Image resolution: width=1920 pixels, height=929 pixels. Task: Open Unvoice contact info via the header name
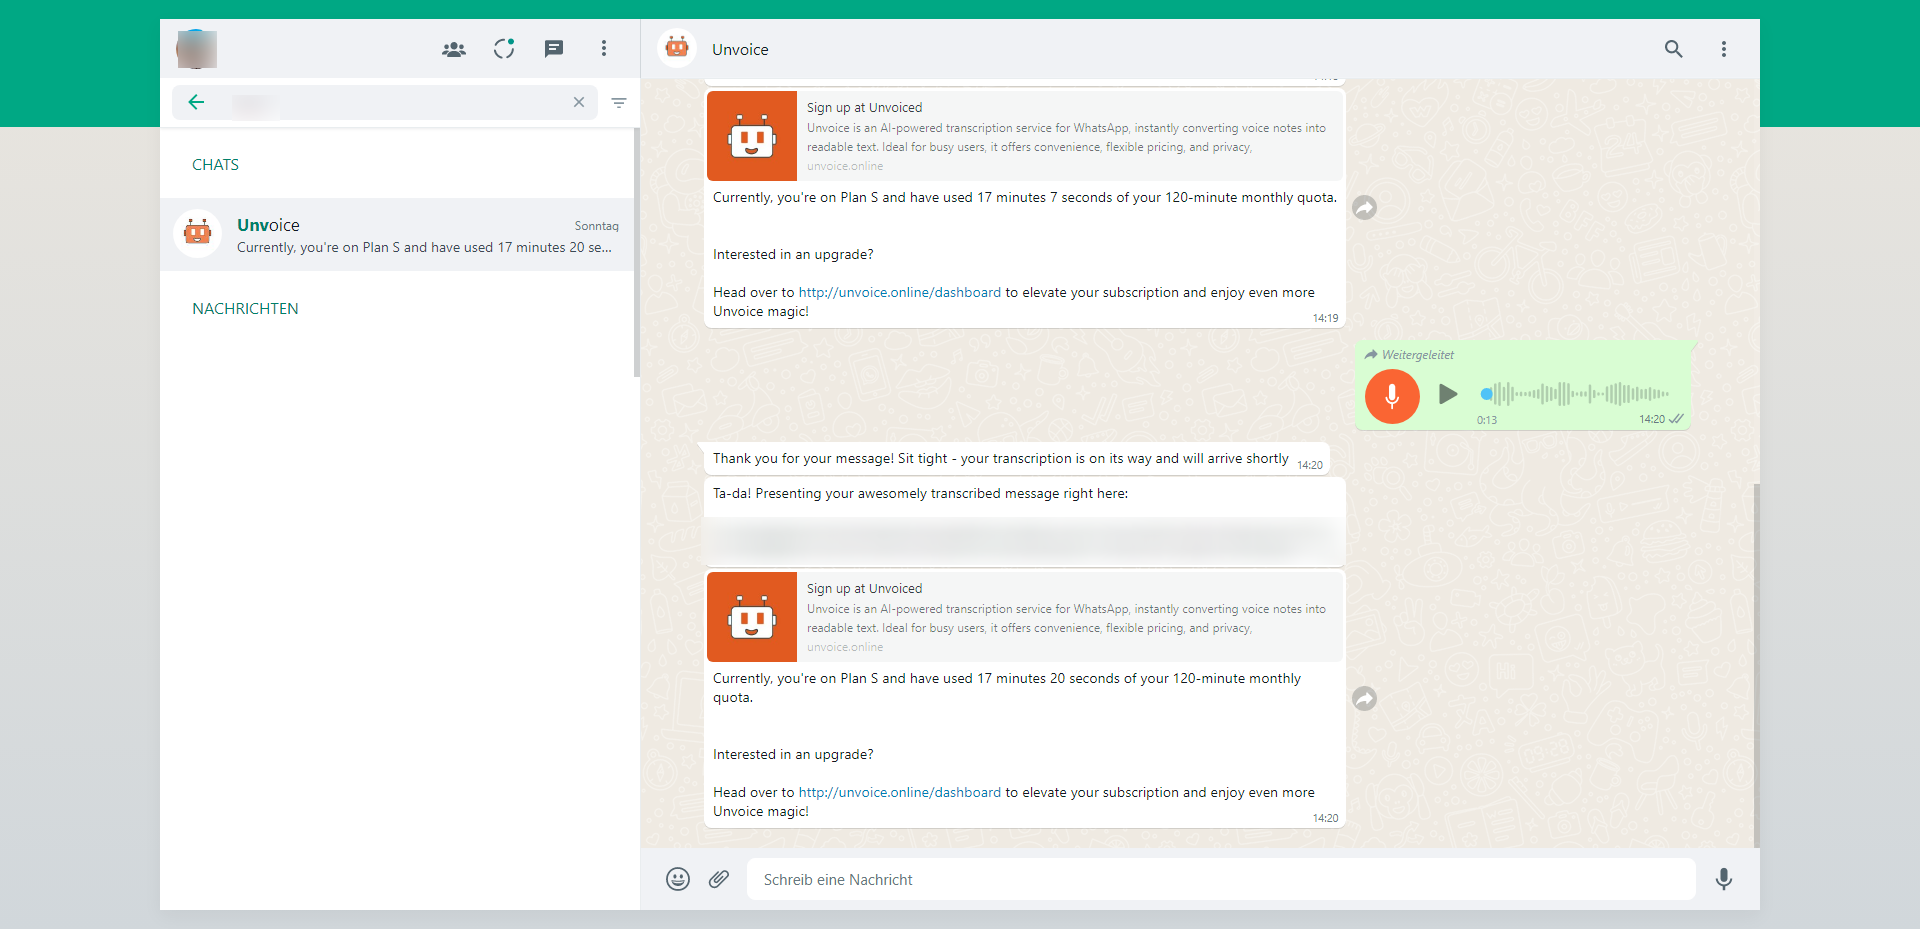click(740, 49)
